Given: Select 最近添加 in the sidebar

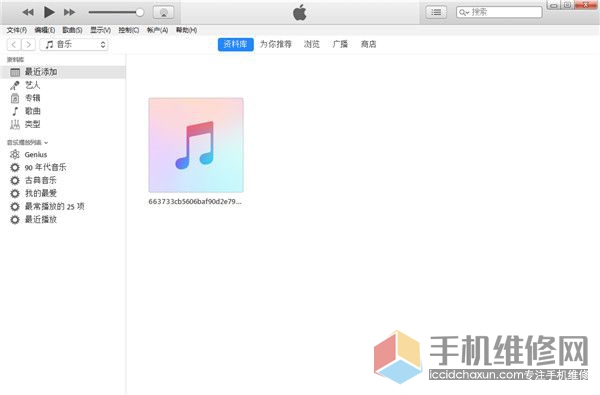Looking at the screenshot, I should pos(63,72).
